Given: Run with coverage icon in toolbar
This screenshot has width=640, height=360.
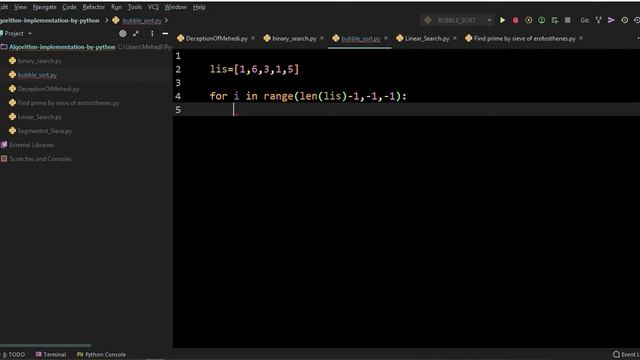Looking at the screenshot, I should click(x=529, y=20).
